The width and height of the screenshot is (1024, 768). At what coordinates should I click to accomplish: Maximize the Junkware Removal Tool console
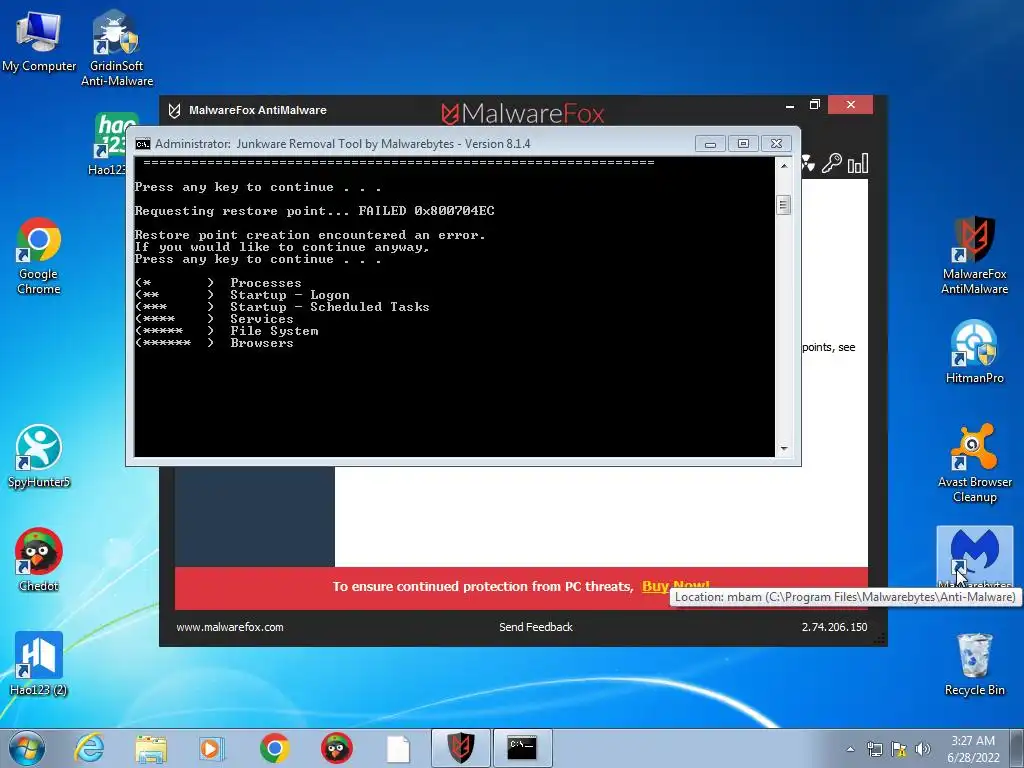tap(743, 144)
